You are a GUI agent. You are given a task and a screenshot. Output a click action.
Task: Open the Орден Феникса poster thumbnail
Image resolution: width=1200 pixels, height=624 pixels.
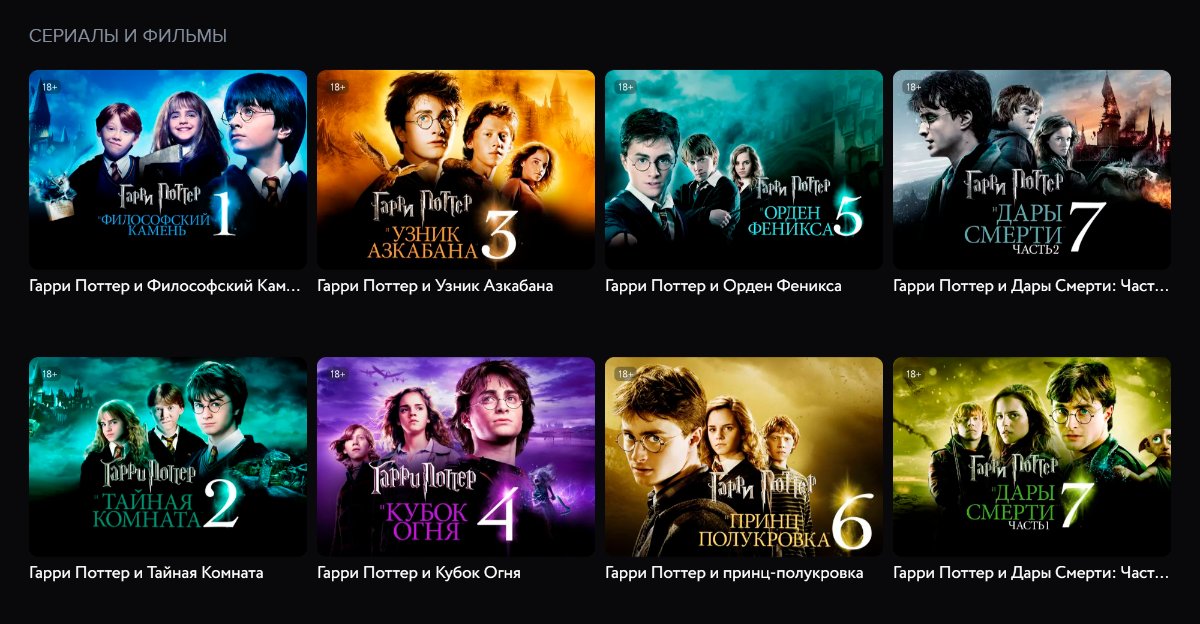744,170
